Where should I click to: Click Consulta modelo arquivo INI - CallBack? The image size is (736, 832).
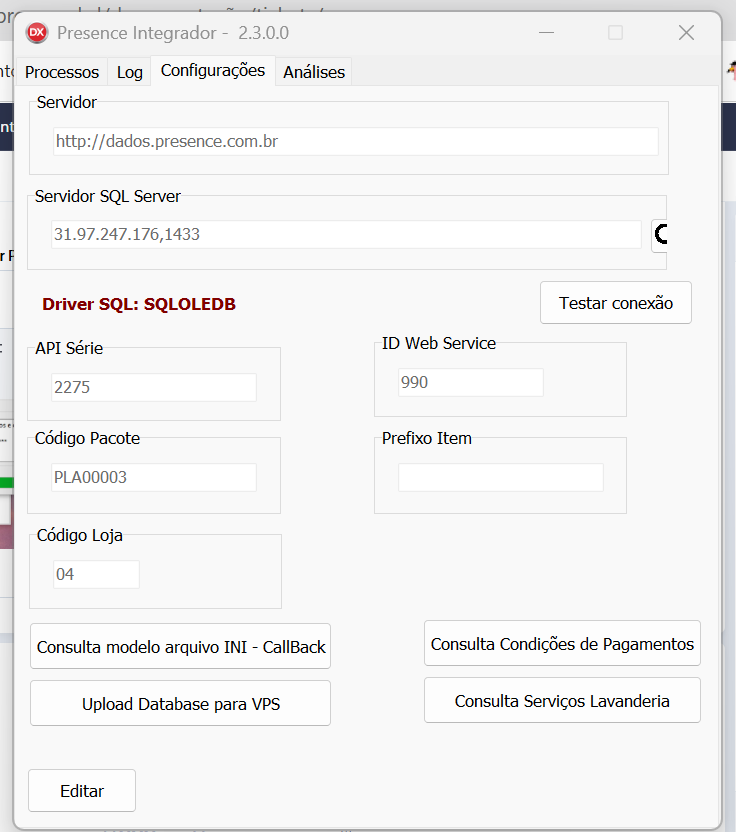tap(181, 647)
